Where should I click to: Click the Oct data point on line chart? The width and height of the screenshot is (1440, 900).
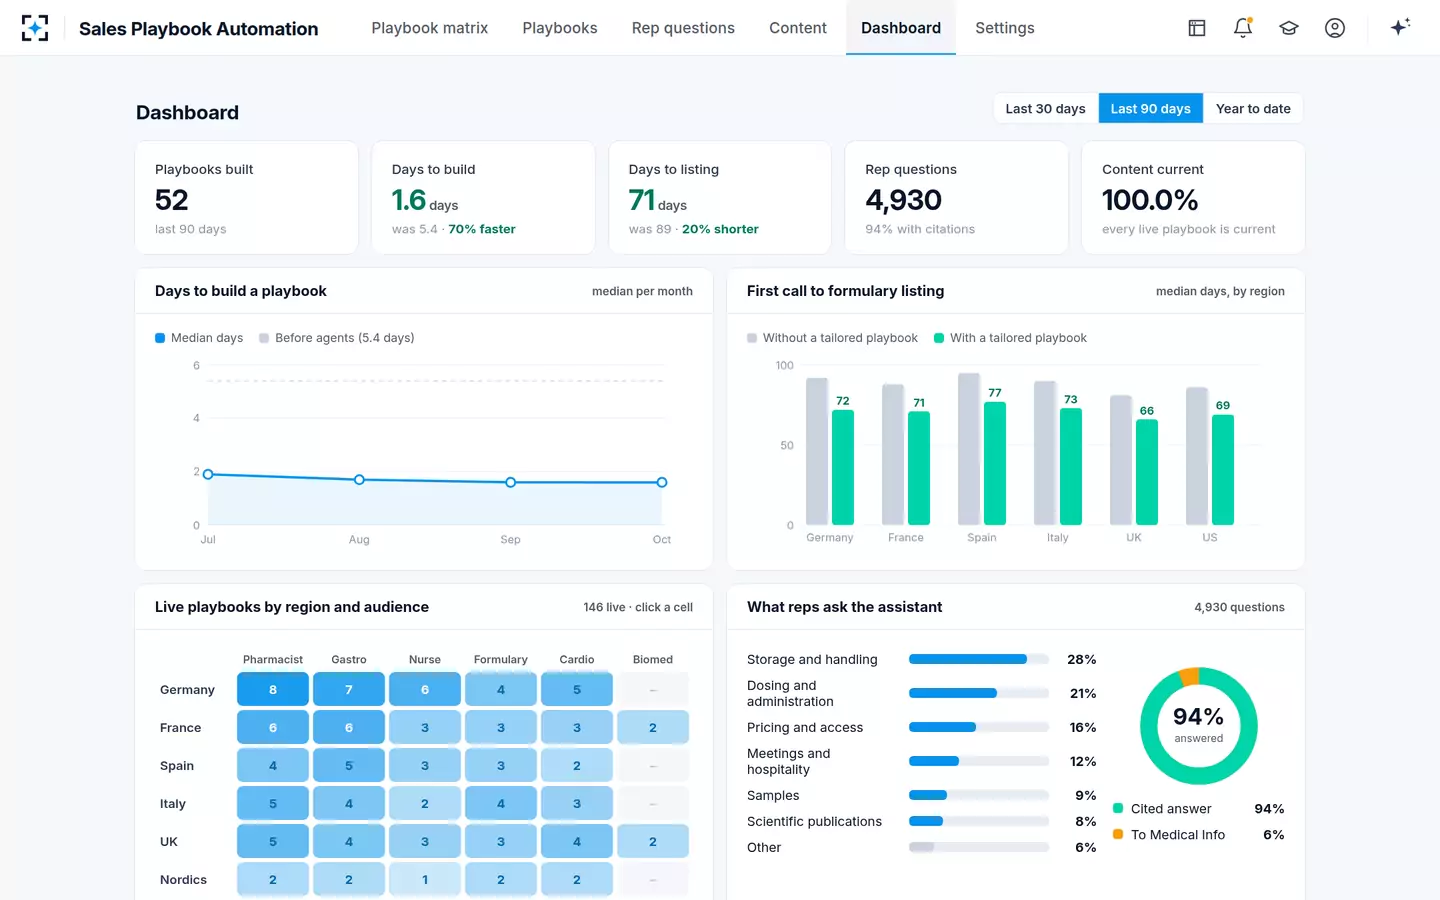(662, 482)
